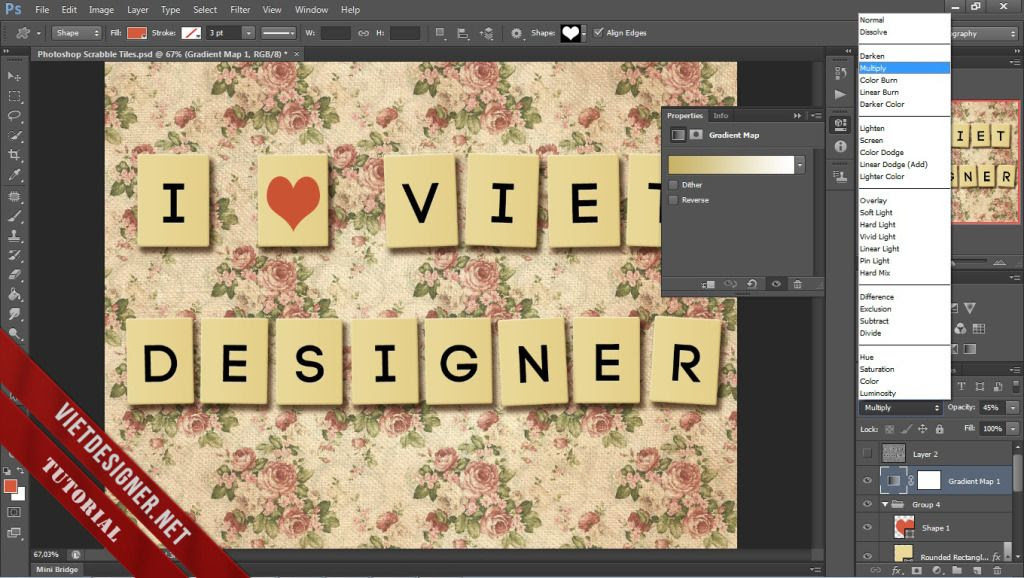Open Fill percentage dropdown arrow

1012,429
